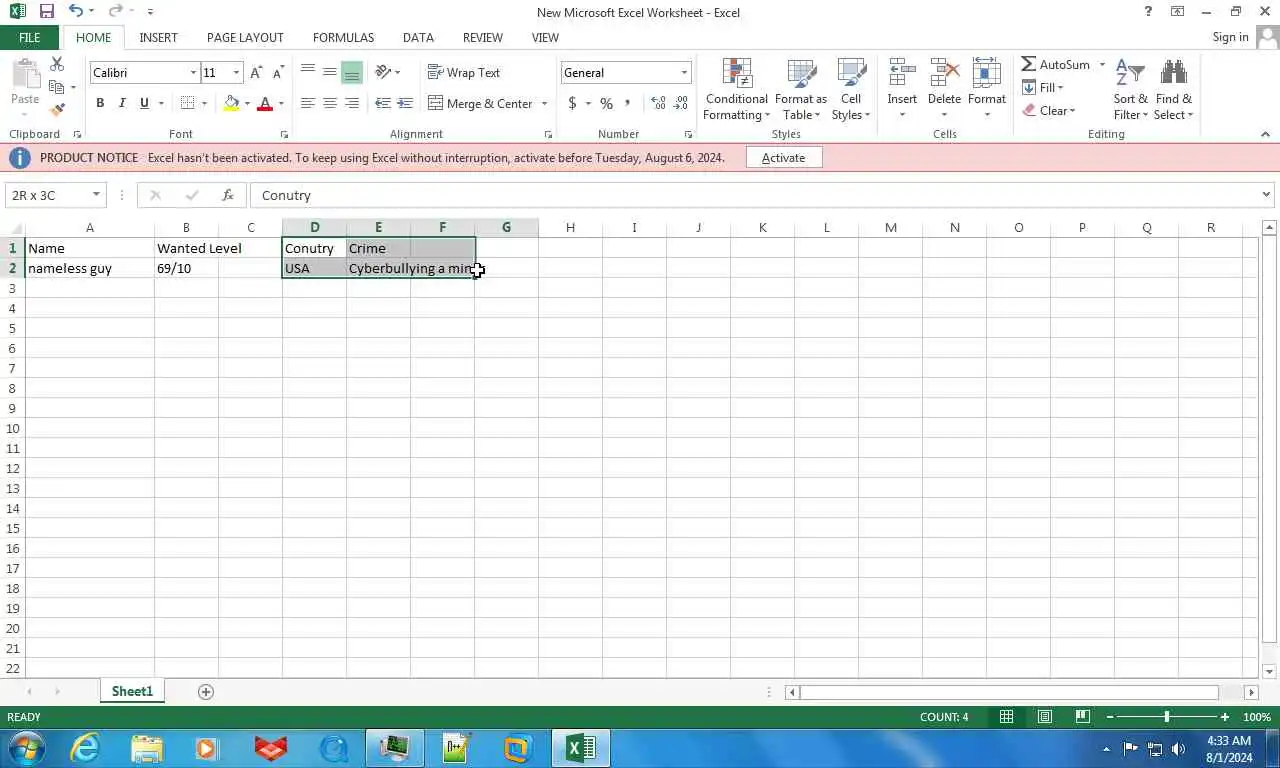Image resolution: width=1280 pixels, height=768 pixels.
Task: Click the Undo arrow icon
Action: coord(76,12)
